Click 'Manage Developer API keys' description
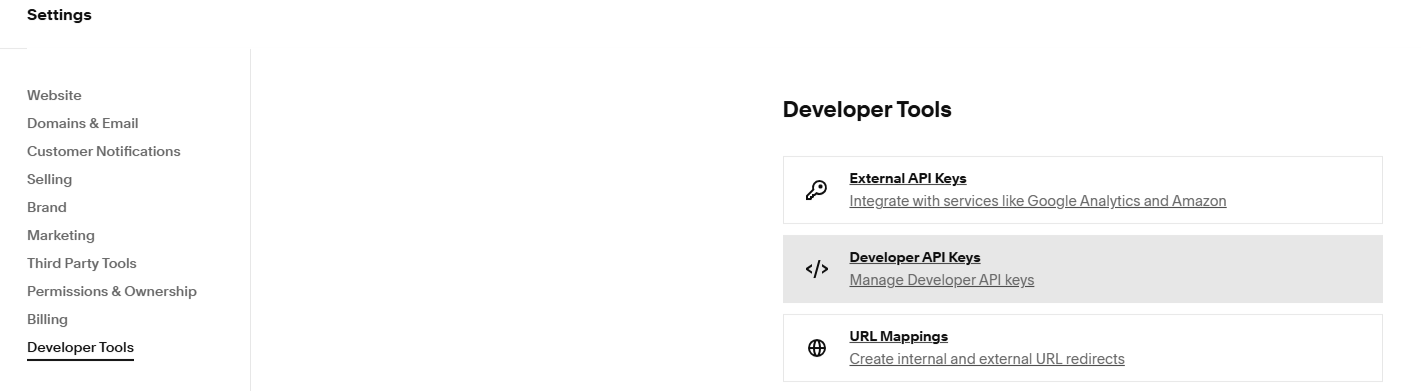This screenshot has height=391, width=1421. [x=942, y=280]
